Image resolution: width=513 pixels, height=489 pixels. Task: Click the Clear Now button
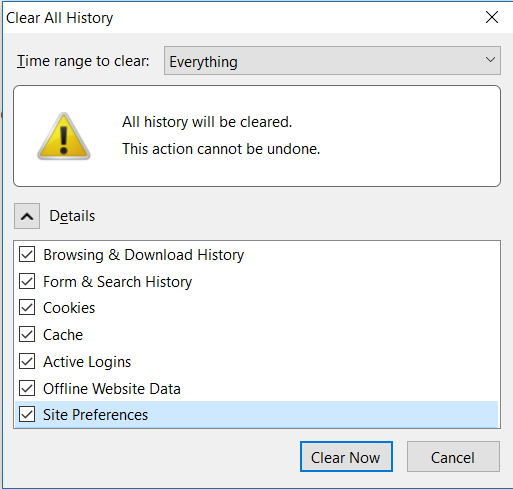(346, 457)
